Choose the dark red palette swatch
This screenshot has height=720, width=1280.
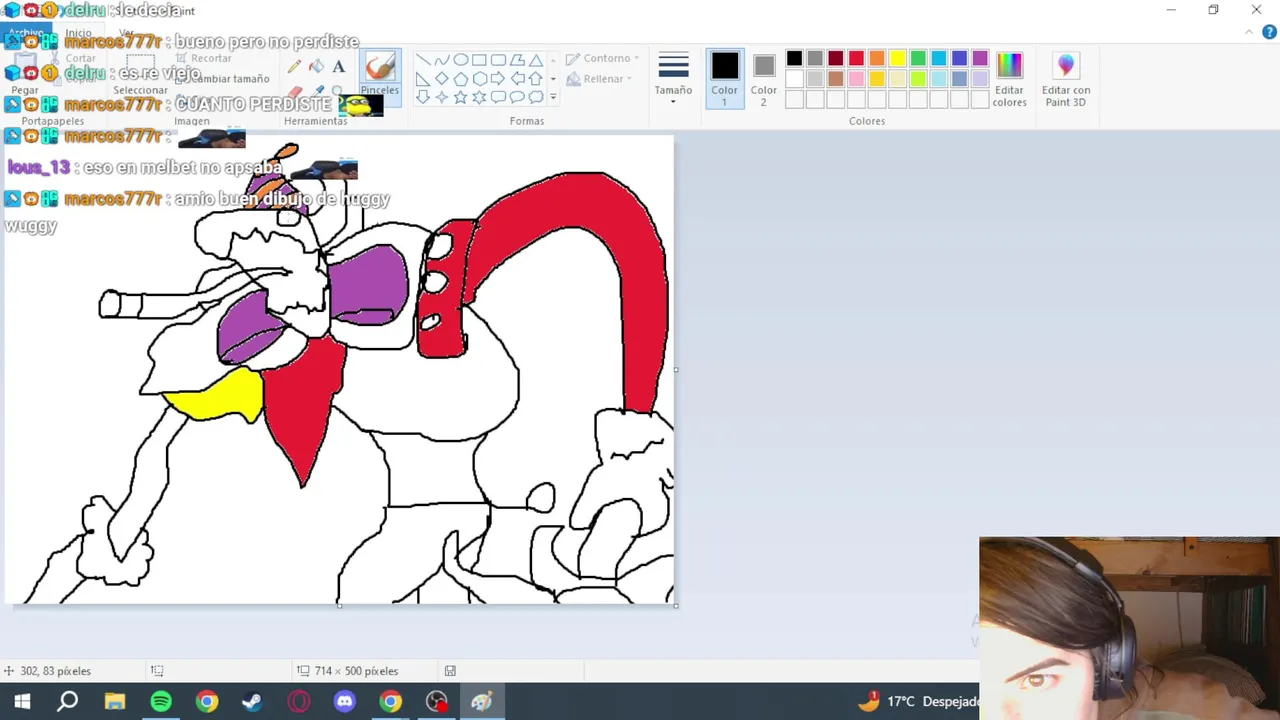[x=835, y=59]
